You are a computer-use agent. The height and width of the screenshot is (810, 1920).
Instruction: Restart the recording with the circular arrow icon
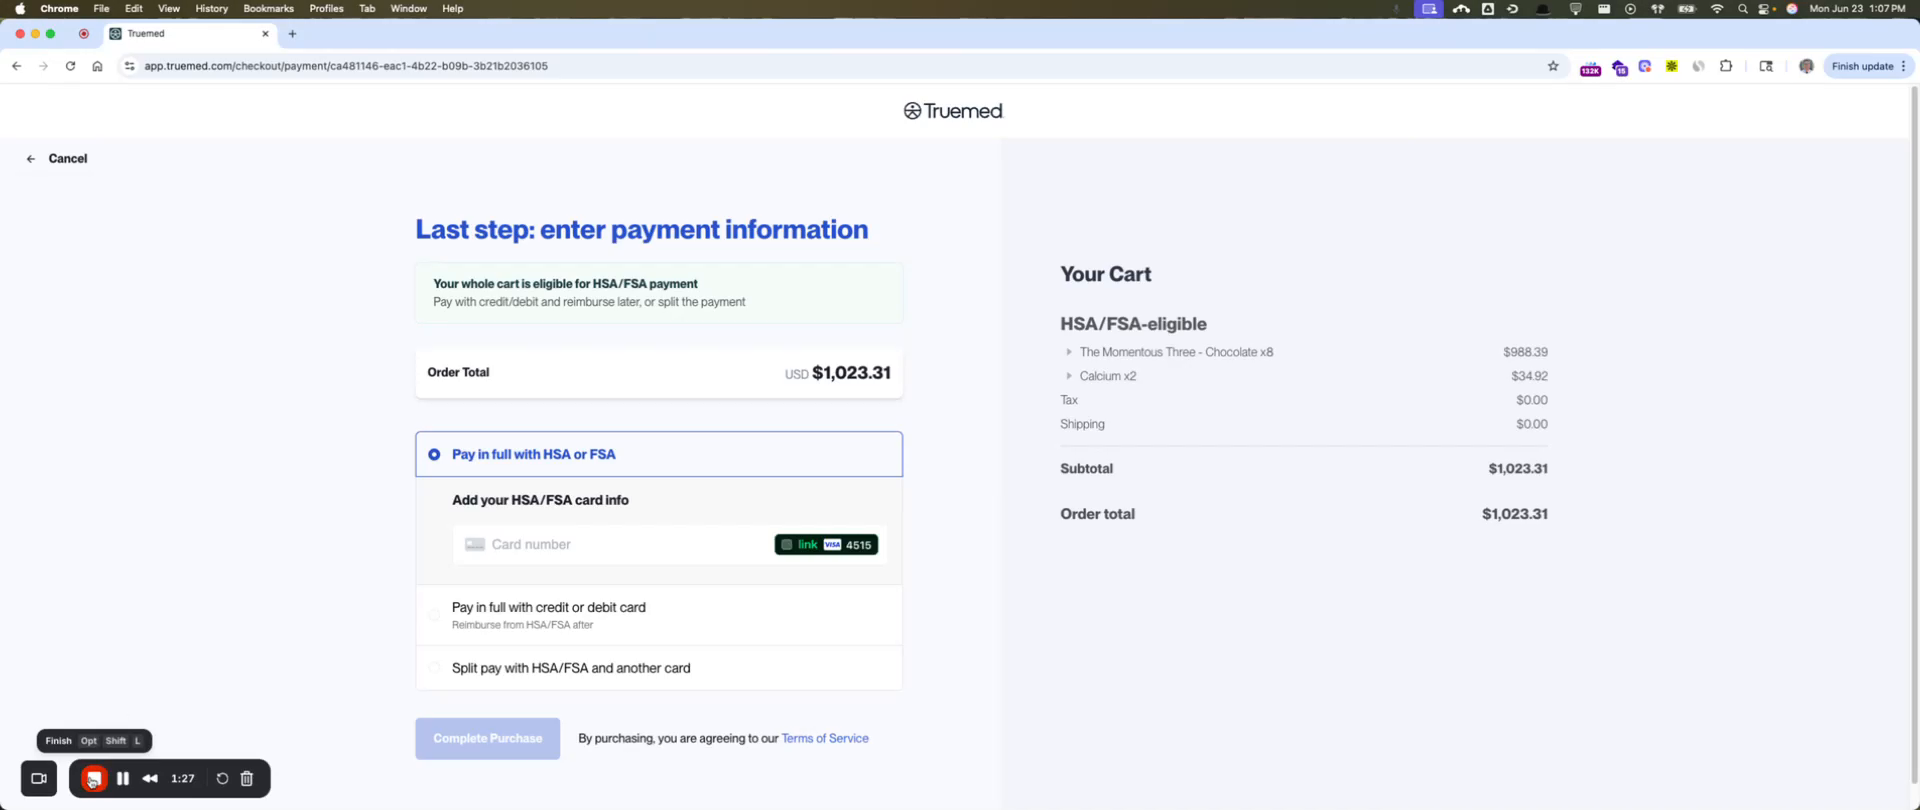222,778
